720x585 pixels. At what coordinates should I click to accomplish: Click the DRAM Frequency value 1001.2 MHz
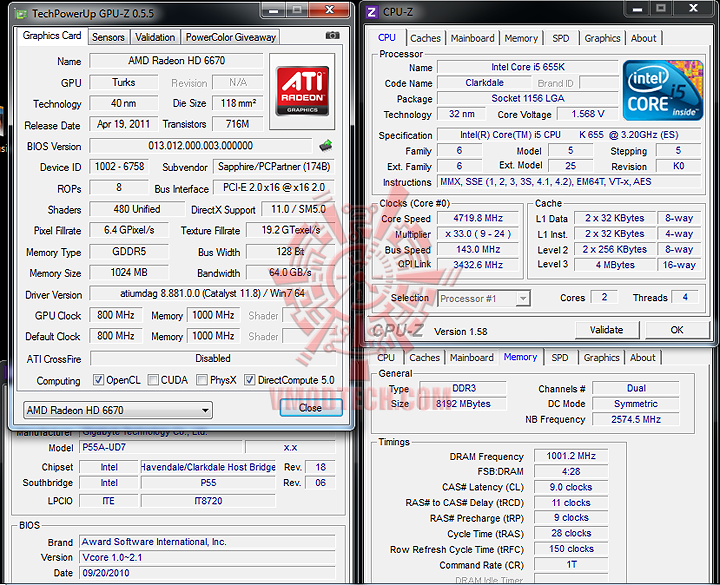click(571, 456)
